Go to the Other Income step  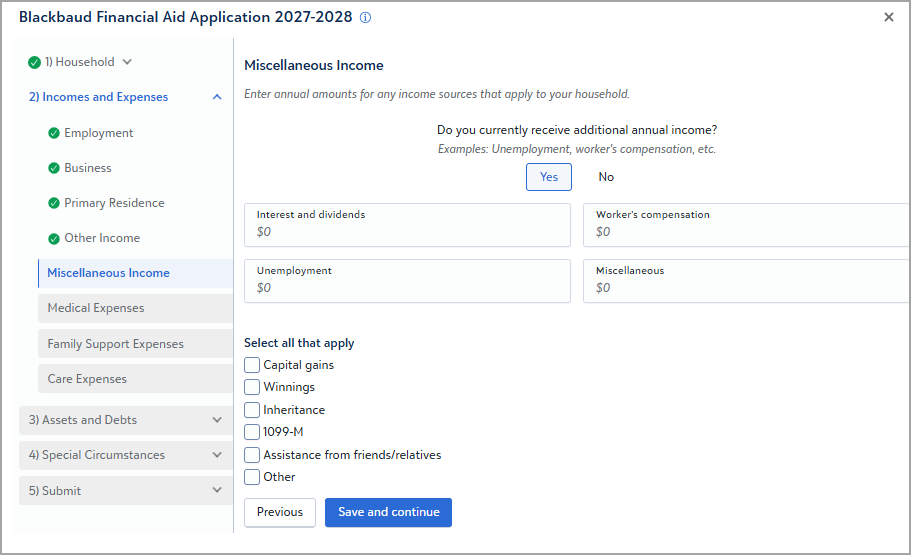pyautogui.click(x=102, y=238)
